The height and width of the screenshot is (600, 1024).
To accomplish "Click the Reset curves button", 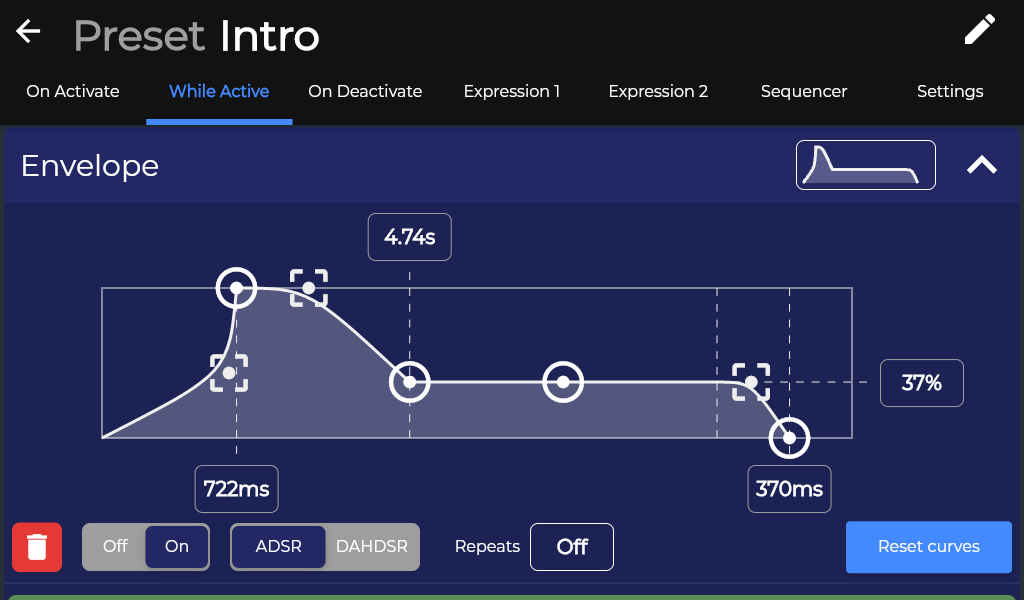I will (x=929, y=546).
